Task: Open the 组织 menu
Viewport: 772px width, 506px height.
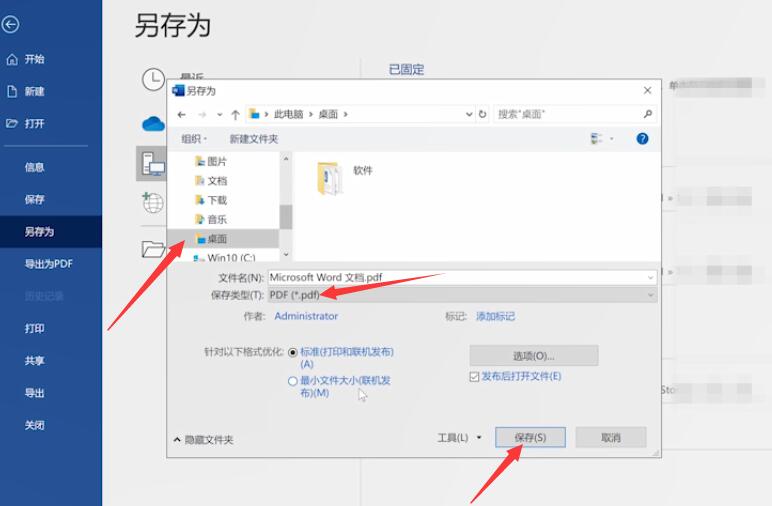Action: point(194,139)
